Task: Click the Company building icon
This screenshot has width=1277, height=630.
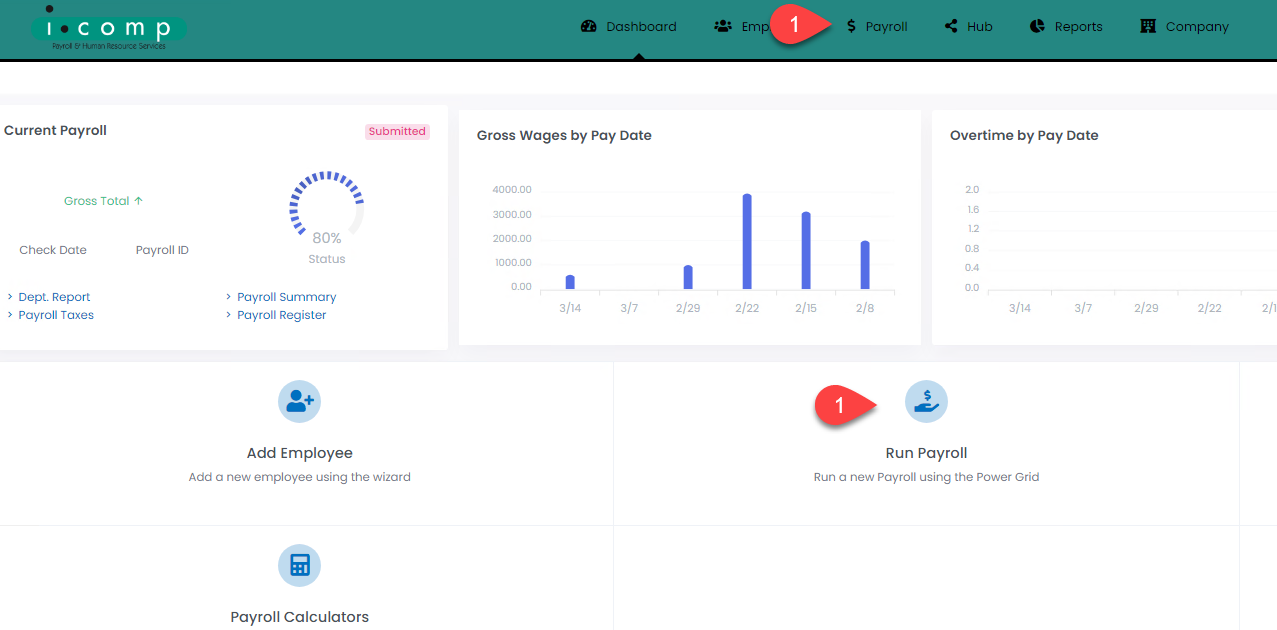Action: tap(1148, 27)
